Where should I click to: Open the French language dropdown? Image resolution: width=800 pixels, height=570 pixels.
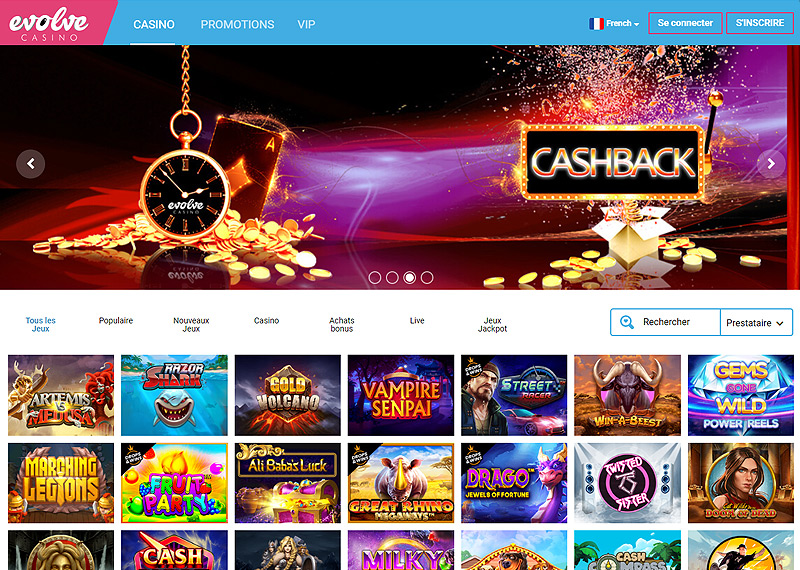pos(614,23)
